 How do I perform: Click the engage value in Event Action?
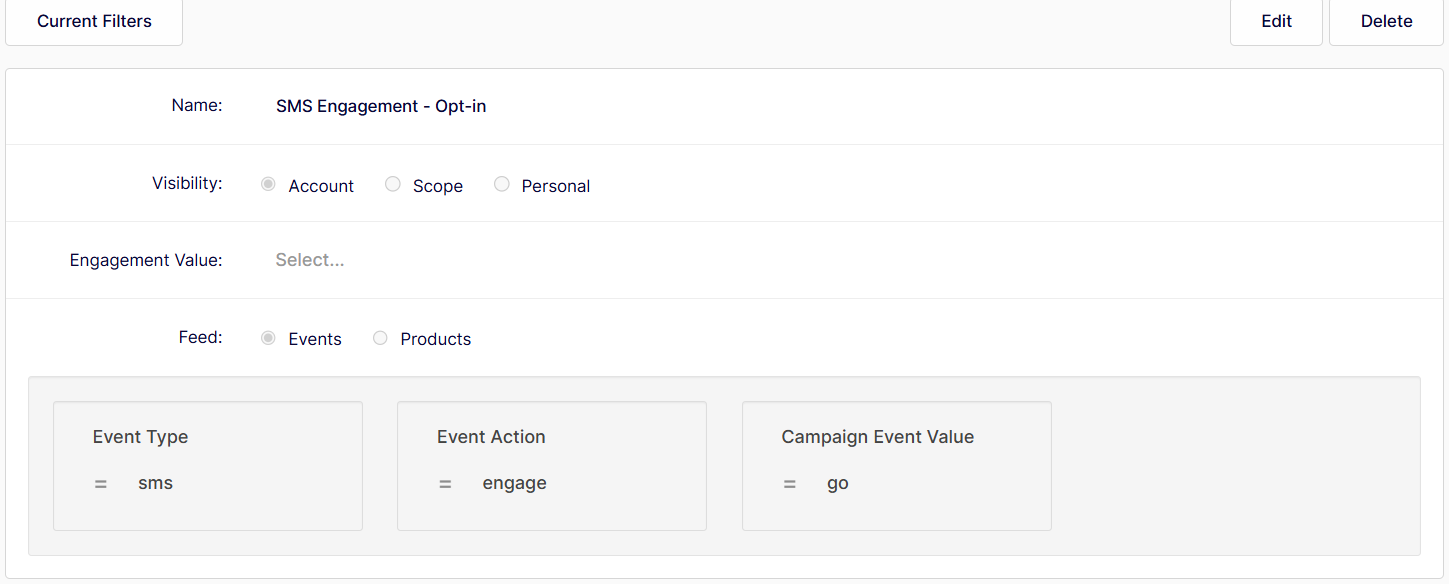[x=515, y=484]
